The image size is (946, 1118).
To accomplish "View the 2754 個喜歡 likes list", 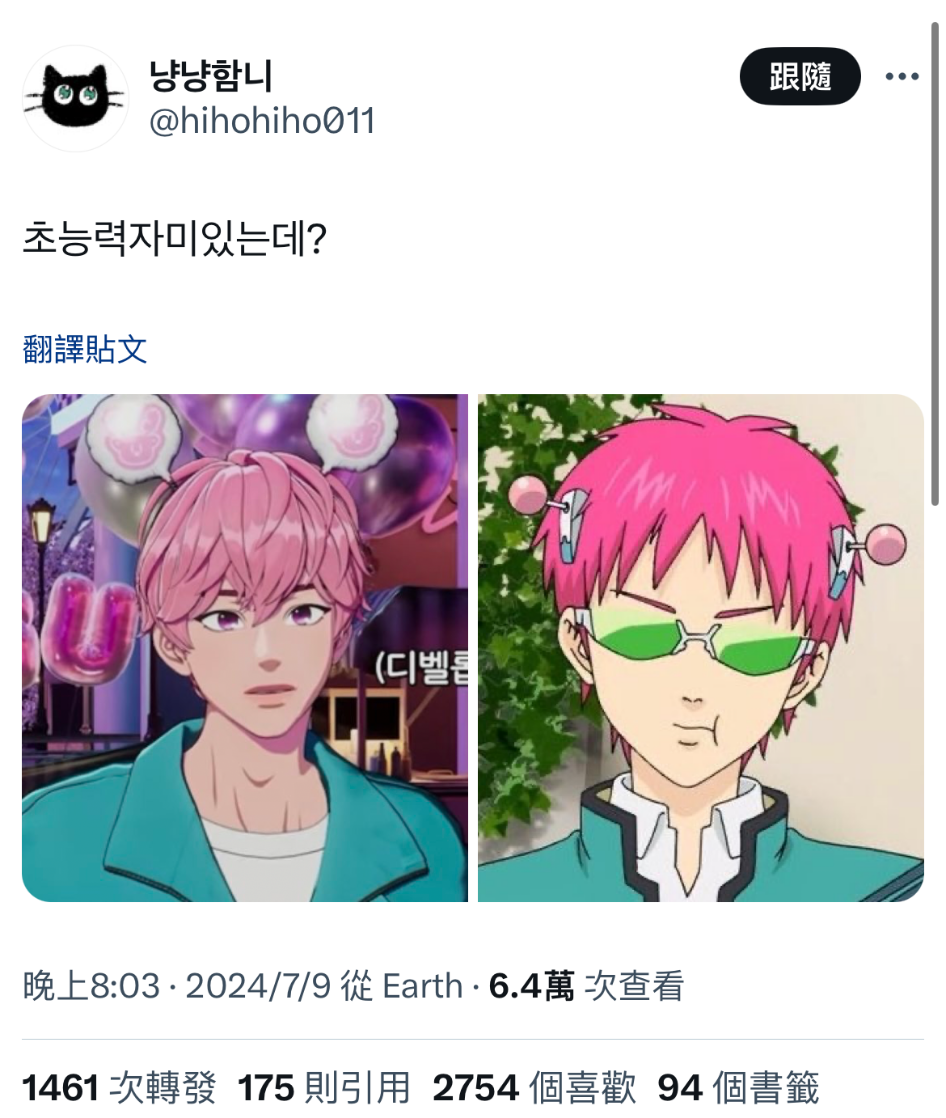I will (x=534, y=1088).
